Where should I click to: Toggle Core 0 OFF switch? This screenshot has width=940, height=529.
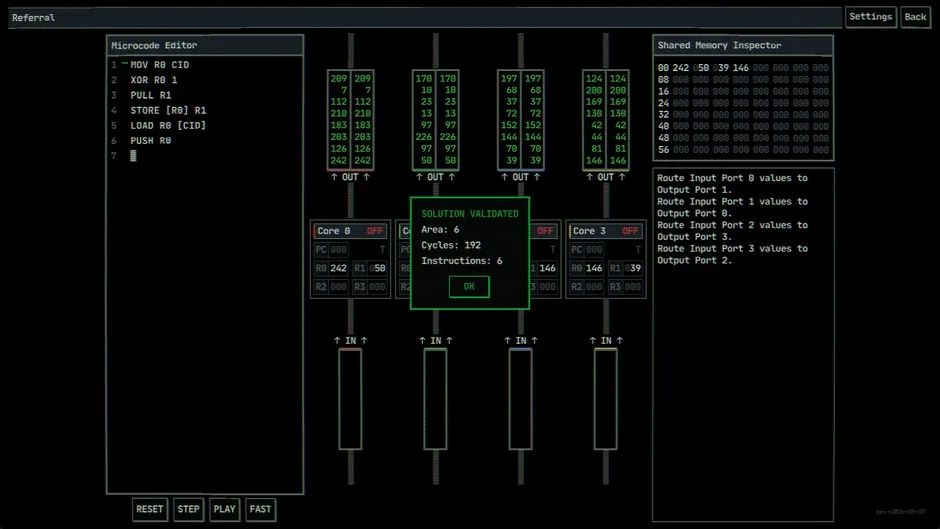pos(375,231)
